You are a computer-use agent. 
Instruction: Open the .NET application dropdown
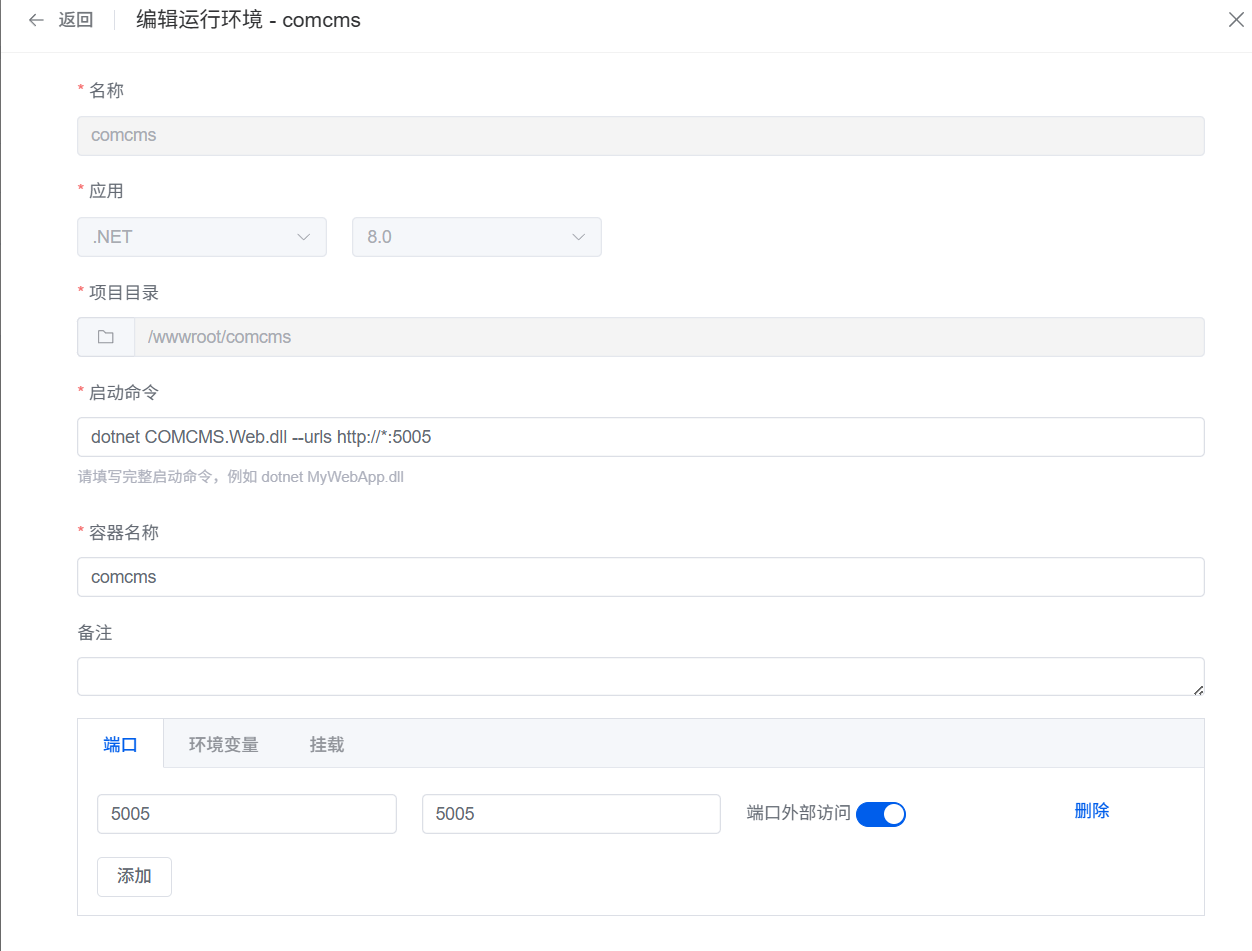pos(202,237)
